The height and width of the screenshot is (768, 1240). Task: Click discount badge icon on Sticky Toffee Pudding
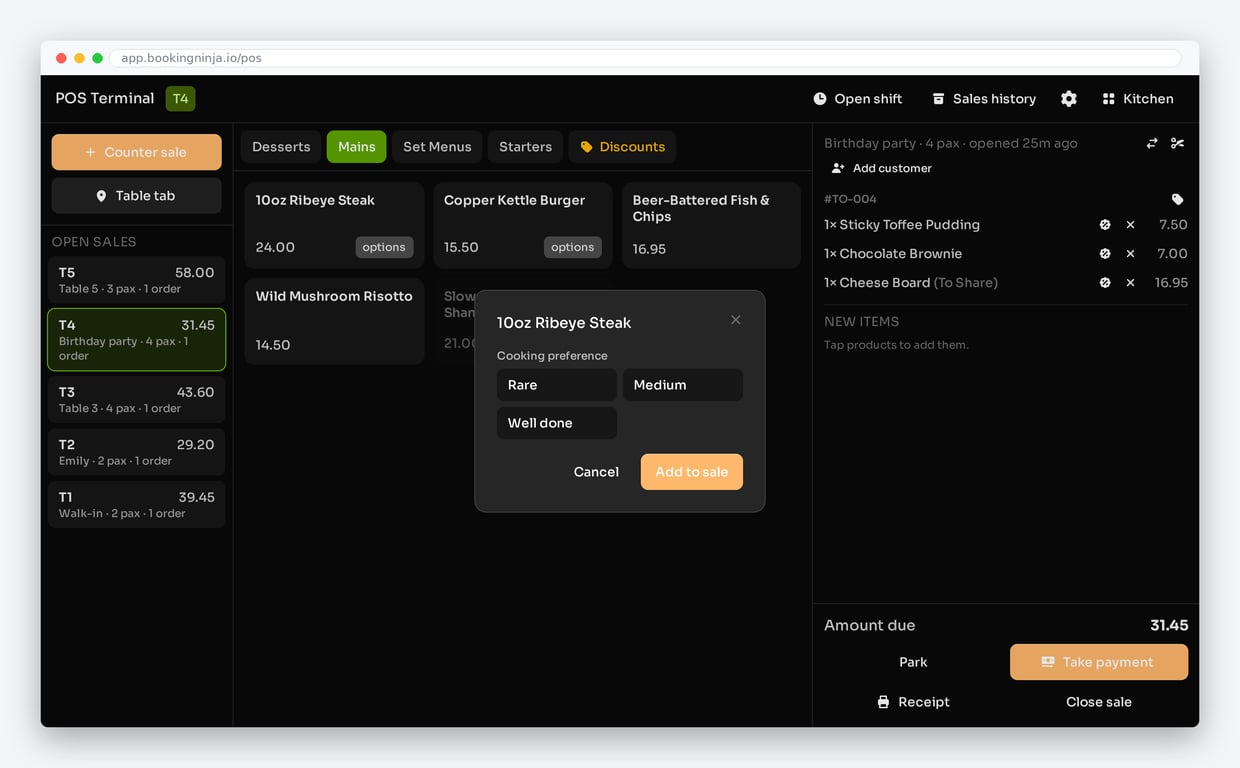coord(1105,225)
